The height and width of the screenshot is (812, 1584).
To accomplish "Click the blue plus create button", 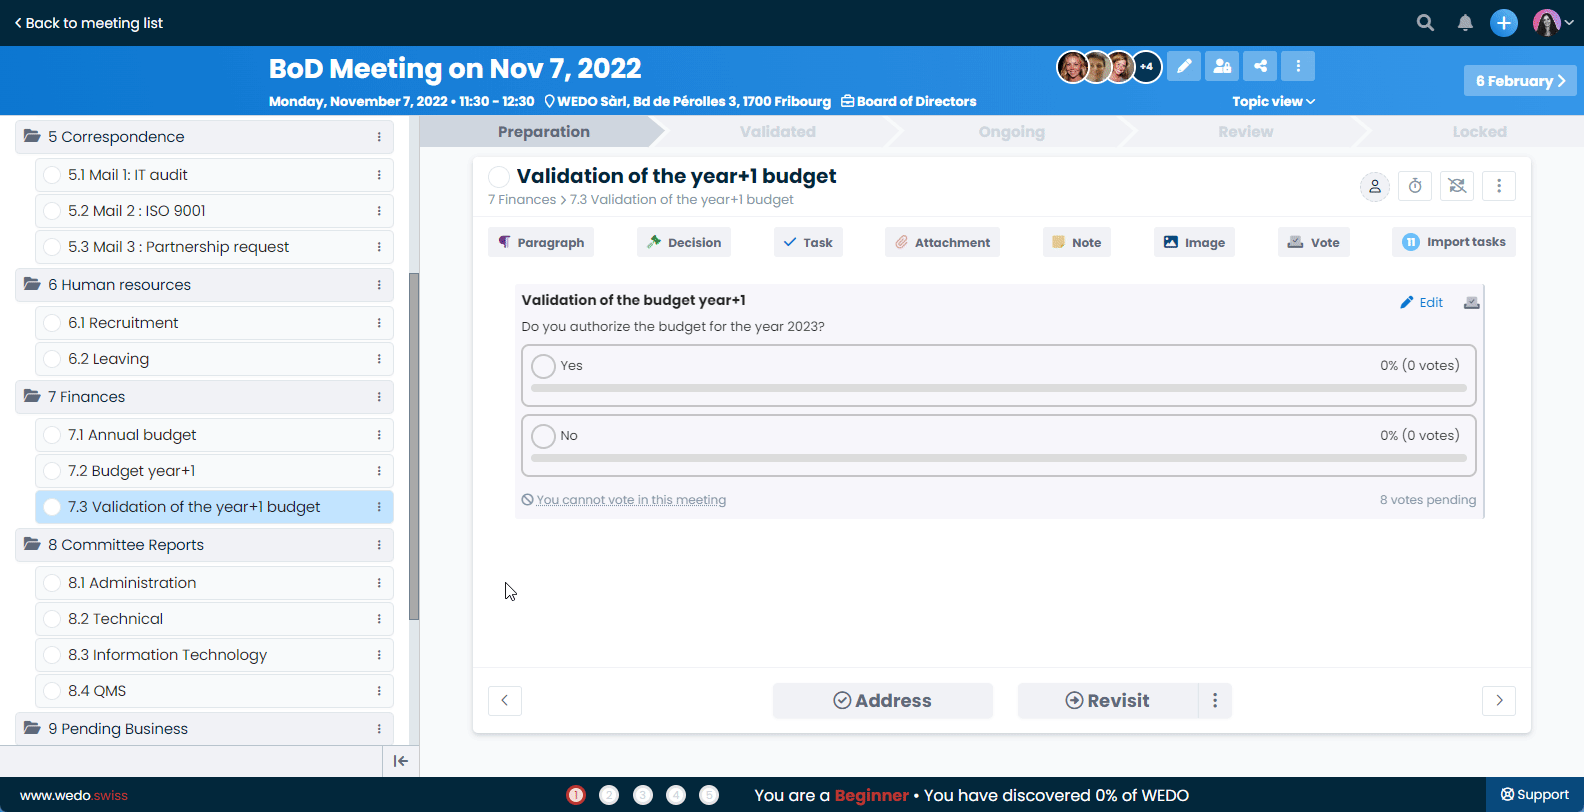I will pyautogui.click(x=1504, y=23).
